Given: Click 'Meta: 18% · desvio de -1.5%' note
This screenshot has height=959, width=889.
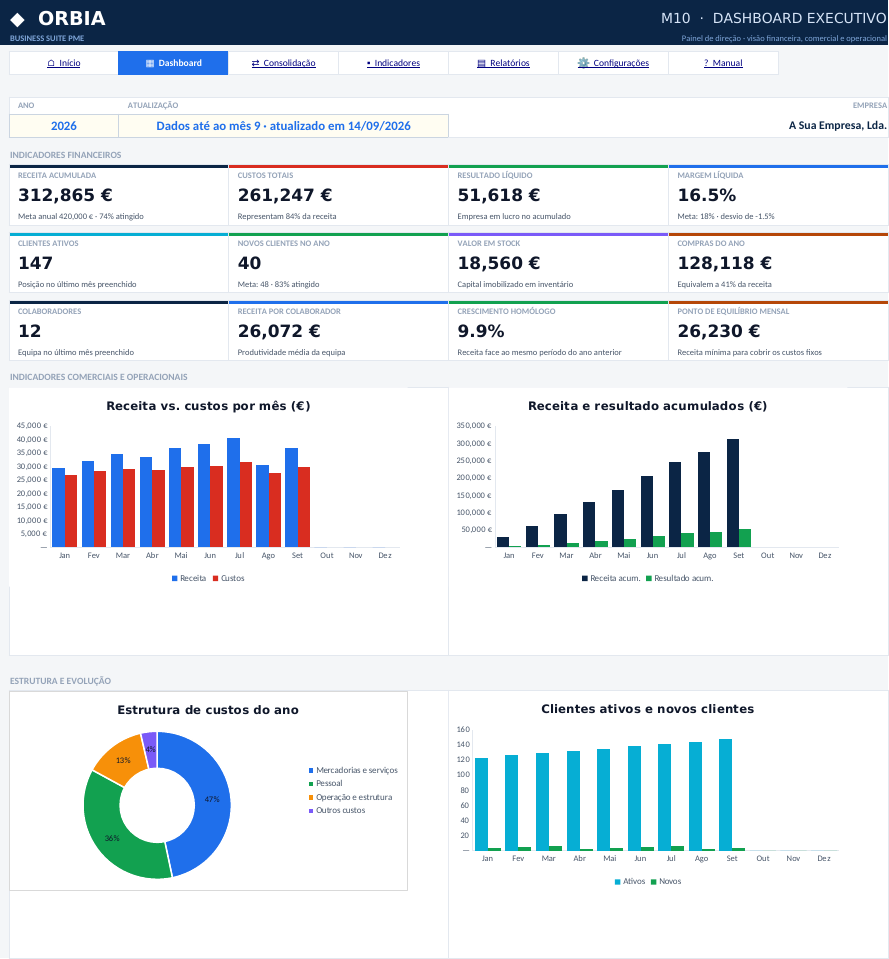Looking at the screenshot, I should 726,217.
